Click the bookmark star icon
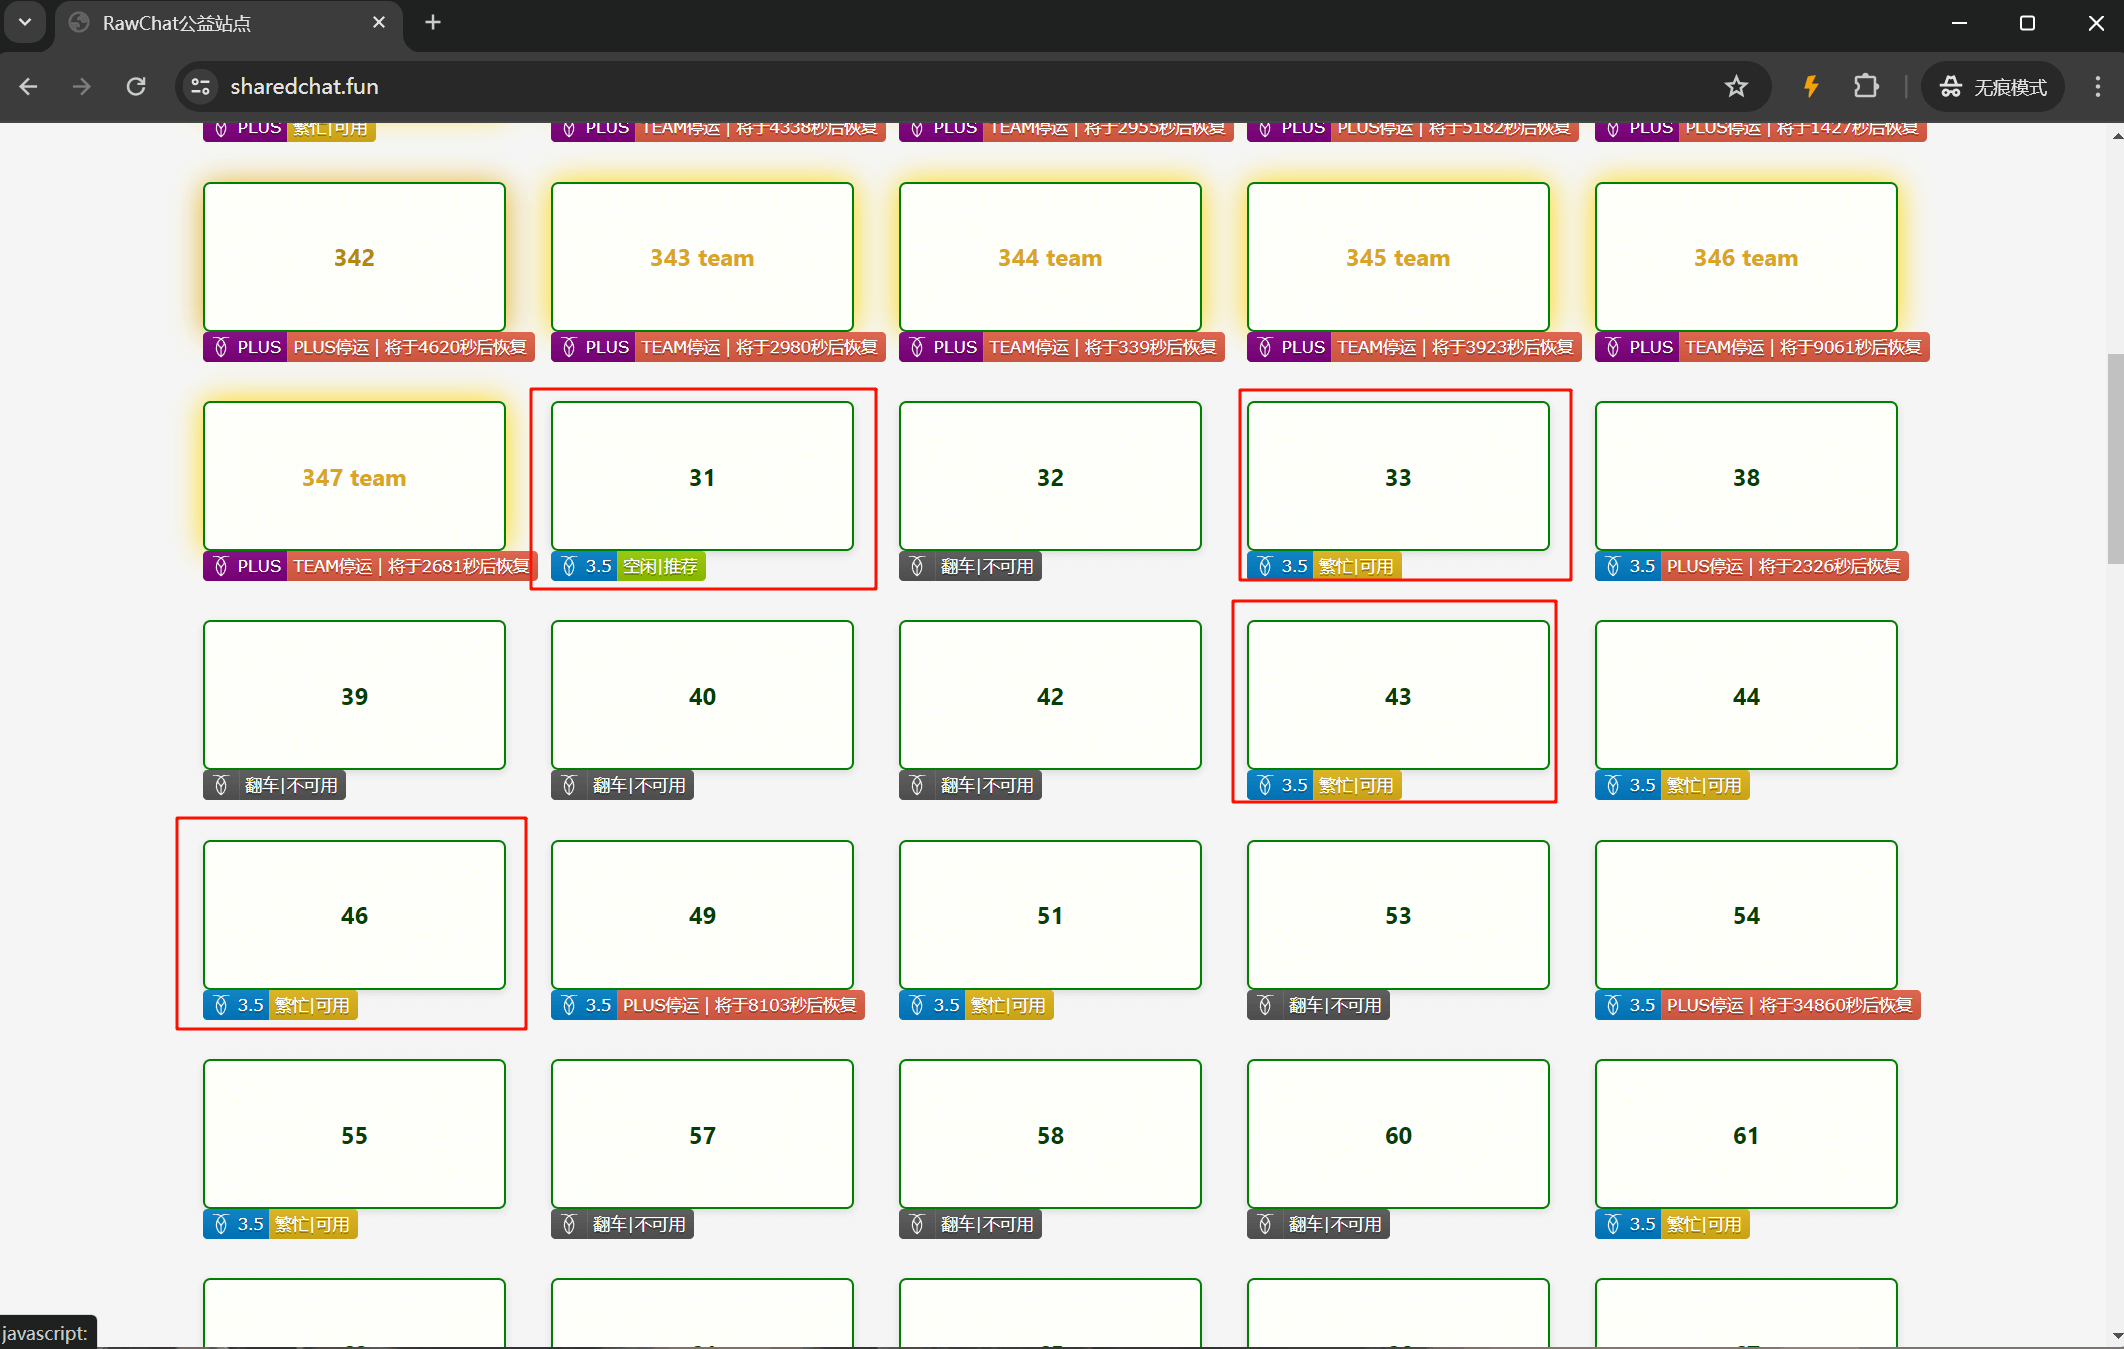Image resolution: width=2124 pixels, height=1349 pixels. coord(1736,86)
